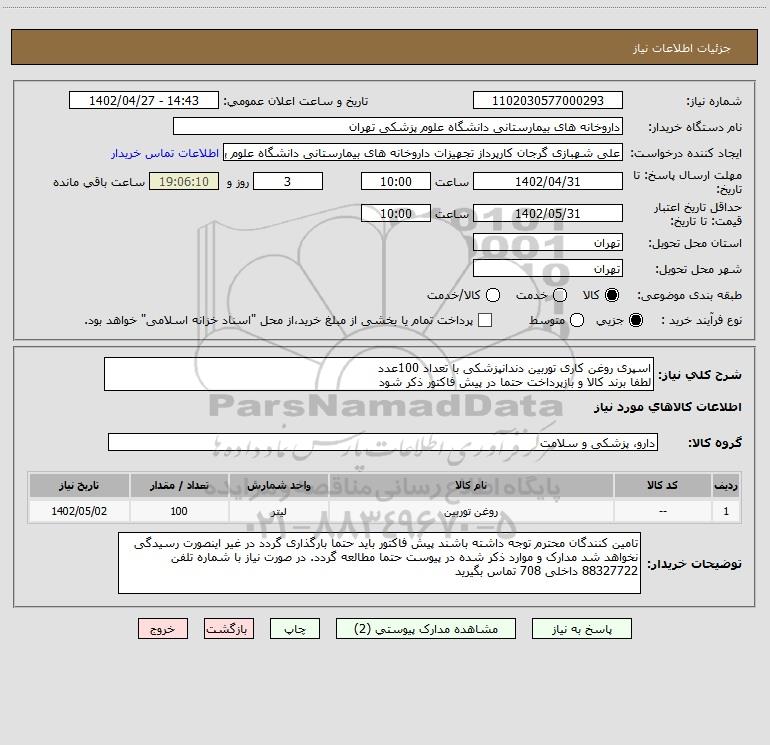Click the اطلاعات کالاهای مورد نیاز heading
The image size is (770, 745).
click(668, 407)
